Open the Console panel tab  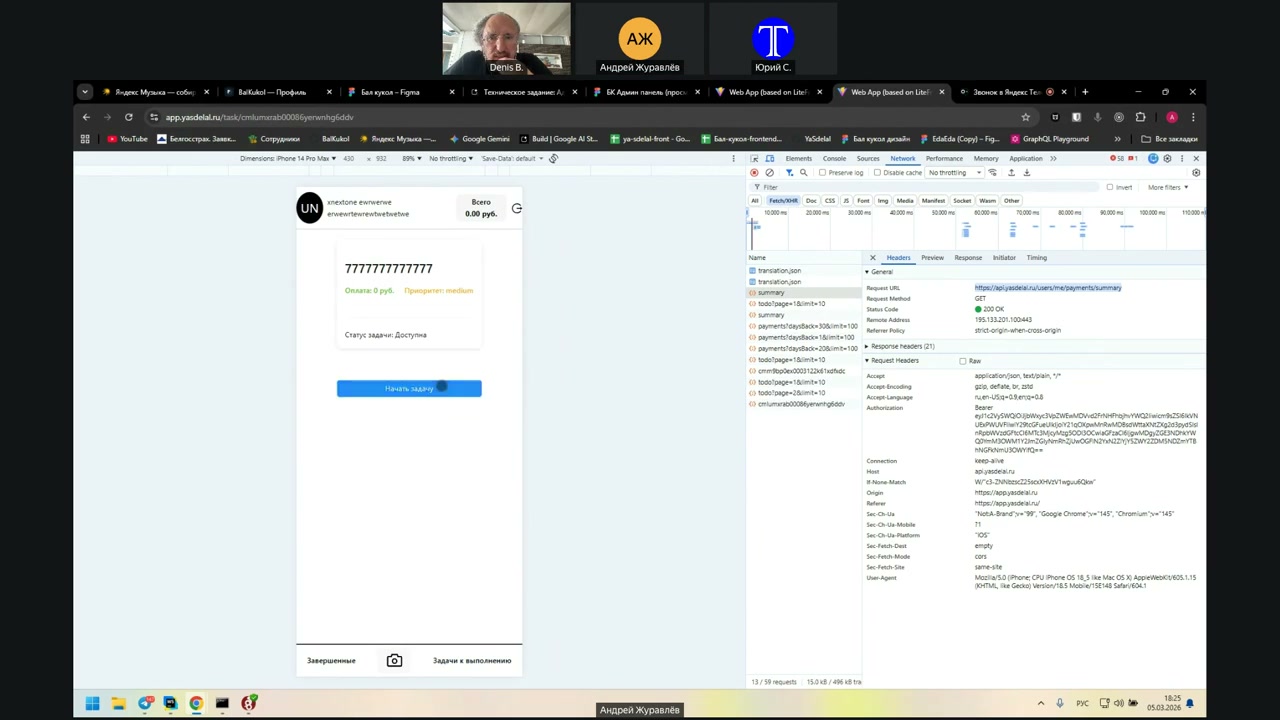coord(834,159)
